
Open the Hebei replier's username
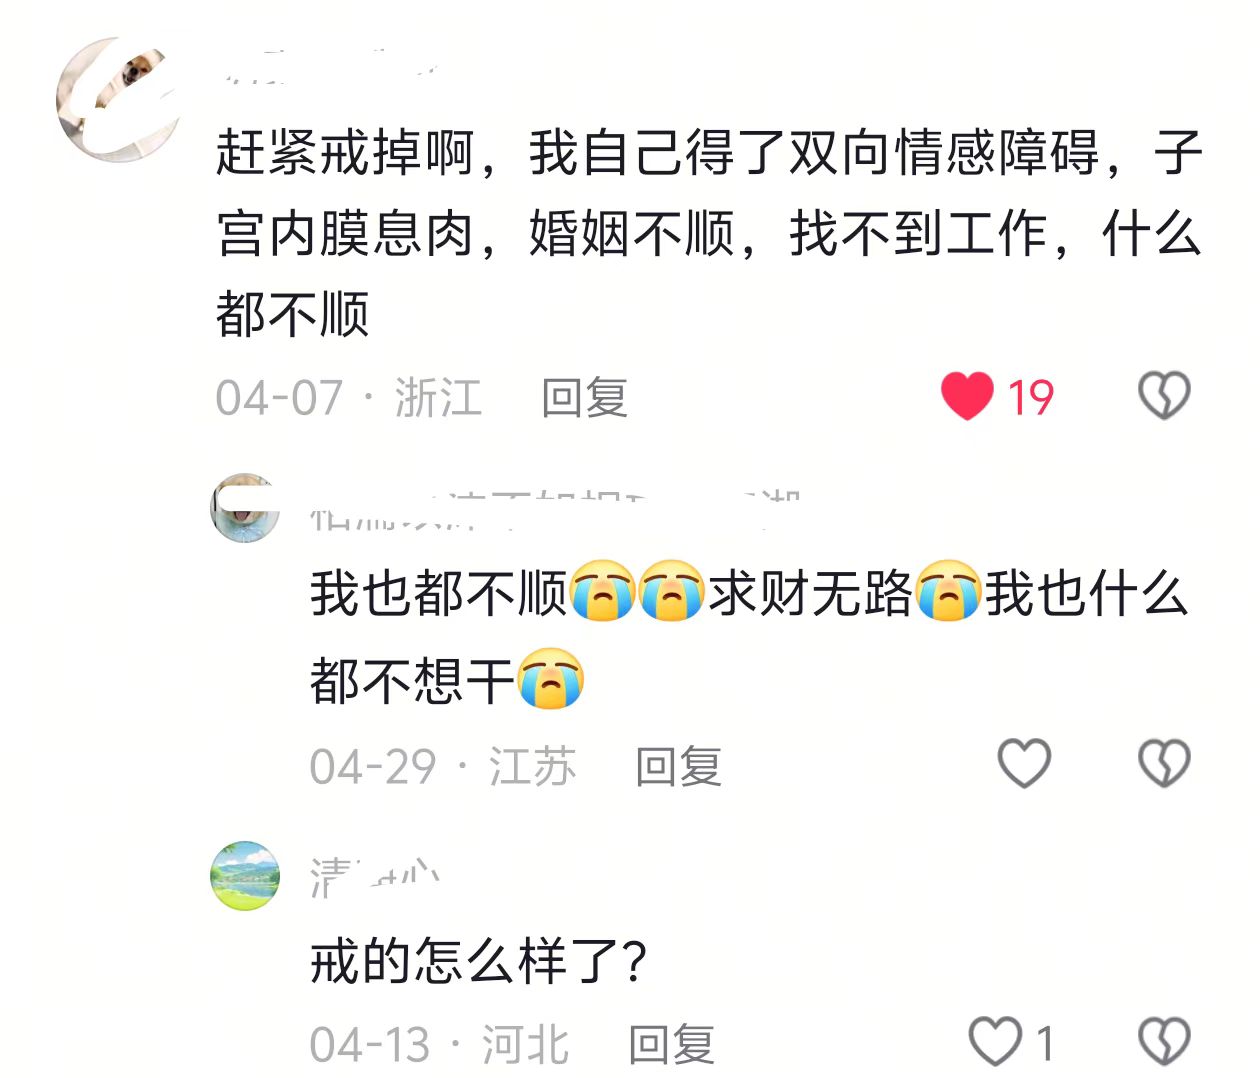point(375,878)
